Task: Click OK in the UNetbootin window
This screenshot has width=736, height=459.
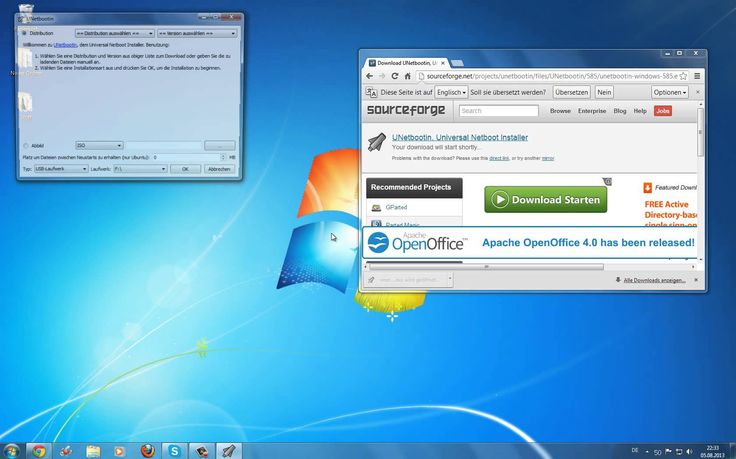Action: click(185, 169)
